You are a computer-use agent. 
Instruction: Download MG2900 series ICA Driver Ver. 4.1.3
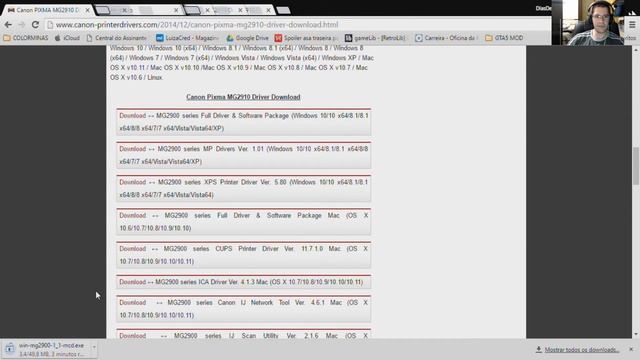(132, 282)
